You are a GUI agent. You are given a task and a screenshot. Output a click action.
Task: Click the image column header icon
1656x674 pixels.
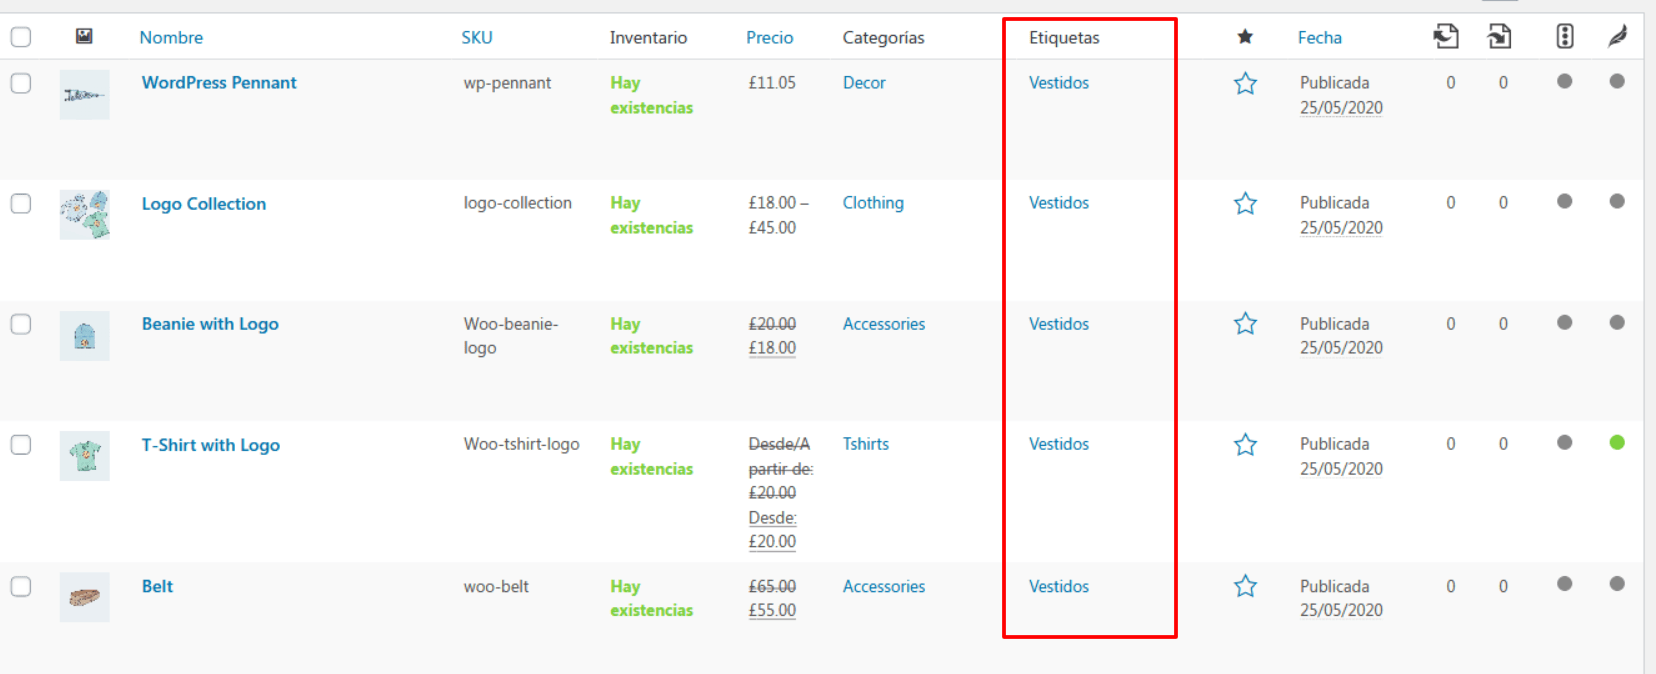[84, 37]
